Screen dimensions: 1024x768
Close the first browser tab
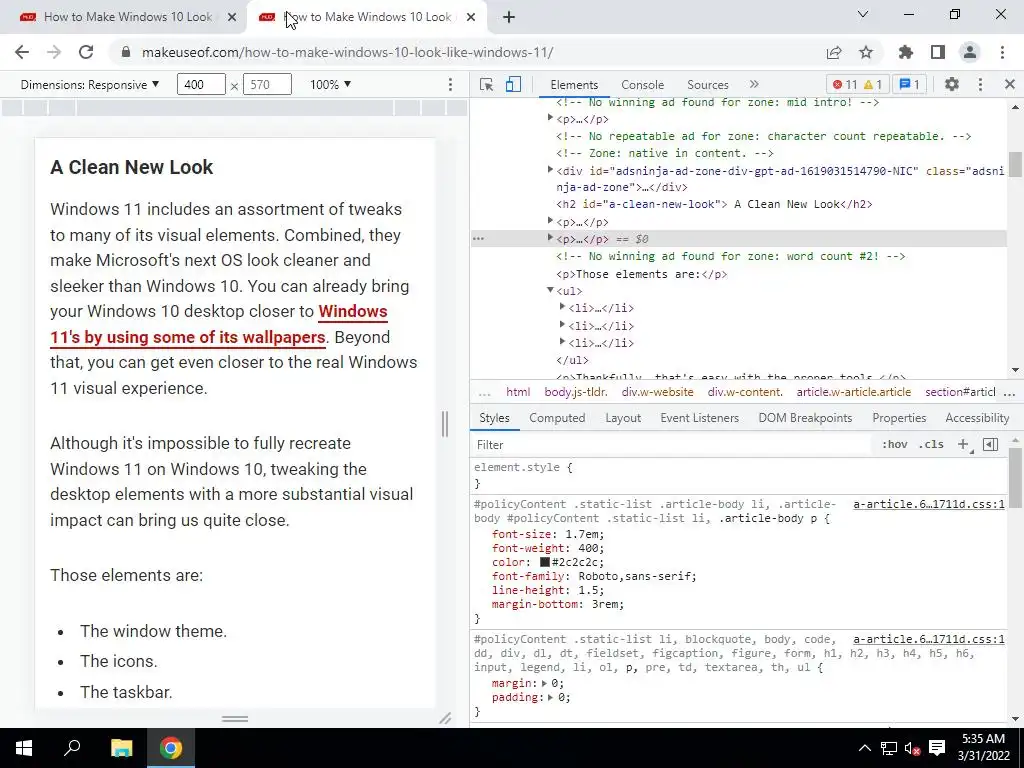(232, 17)
